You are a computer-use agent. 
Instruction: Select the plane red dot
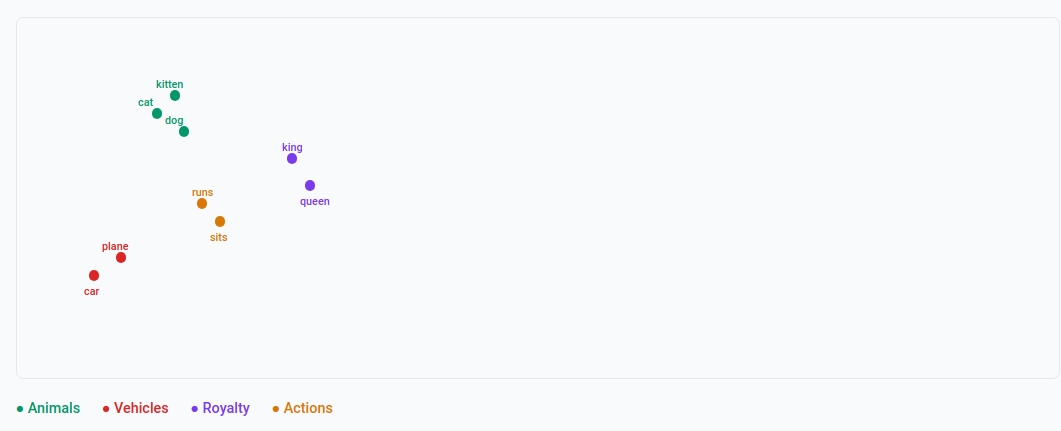click(x=120, y=258)
